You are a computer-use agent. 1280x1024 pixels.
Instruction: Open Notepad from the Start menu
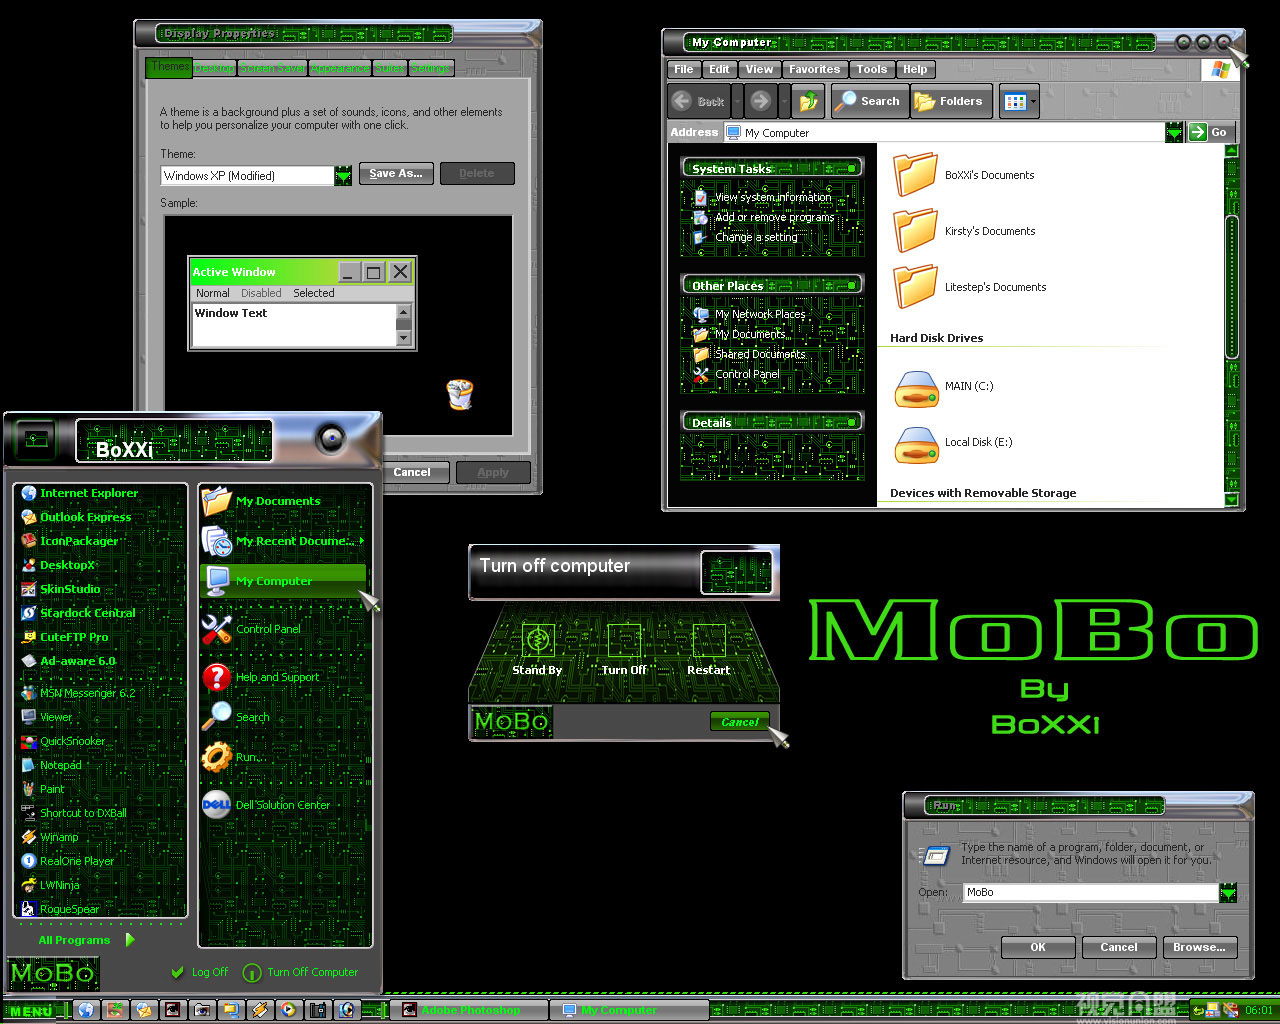[x=52, y=765]
